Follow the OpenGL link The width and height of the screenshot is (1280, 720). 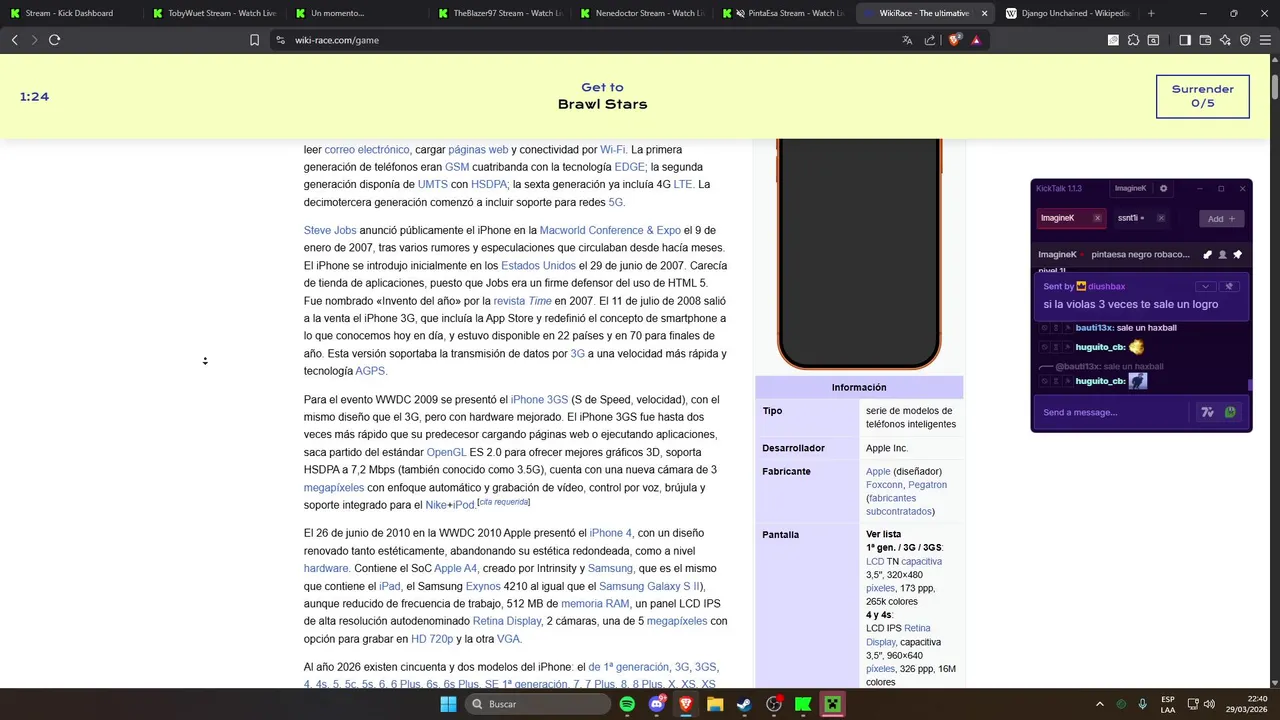point(446,452)
